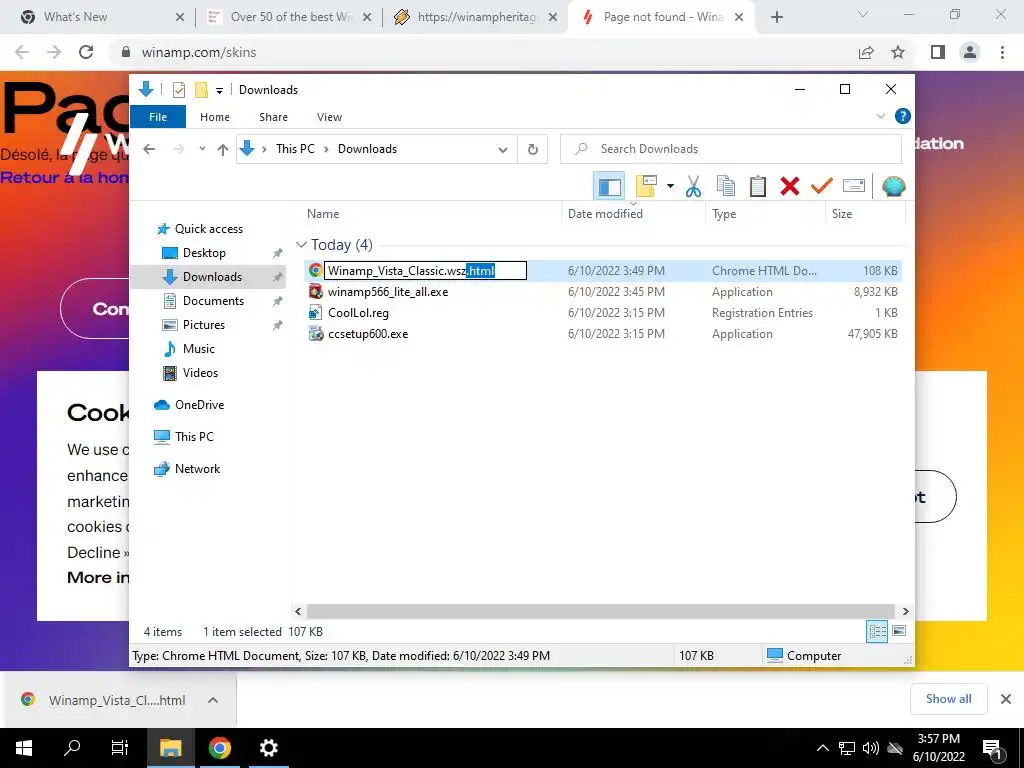Switch to What's New Chrome tab
1024x768 pixels.
tap(98, 17)
